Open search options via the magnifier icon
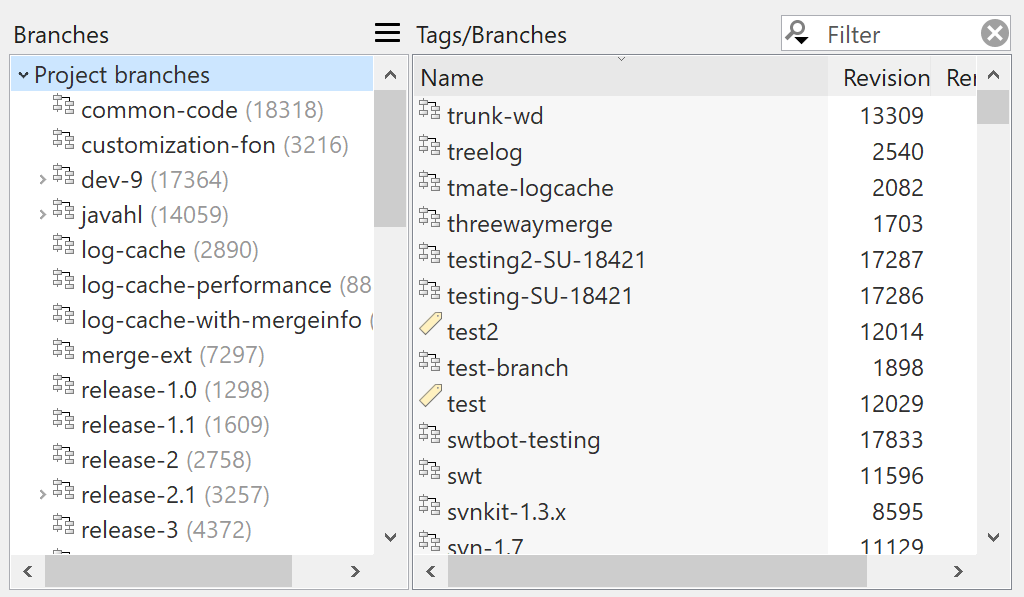Screen dimensions: 1024x597 click(797, 32)
